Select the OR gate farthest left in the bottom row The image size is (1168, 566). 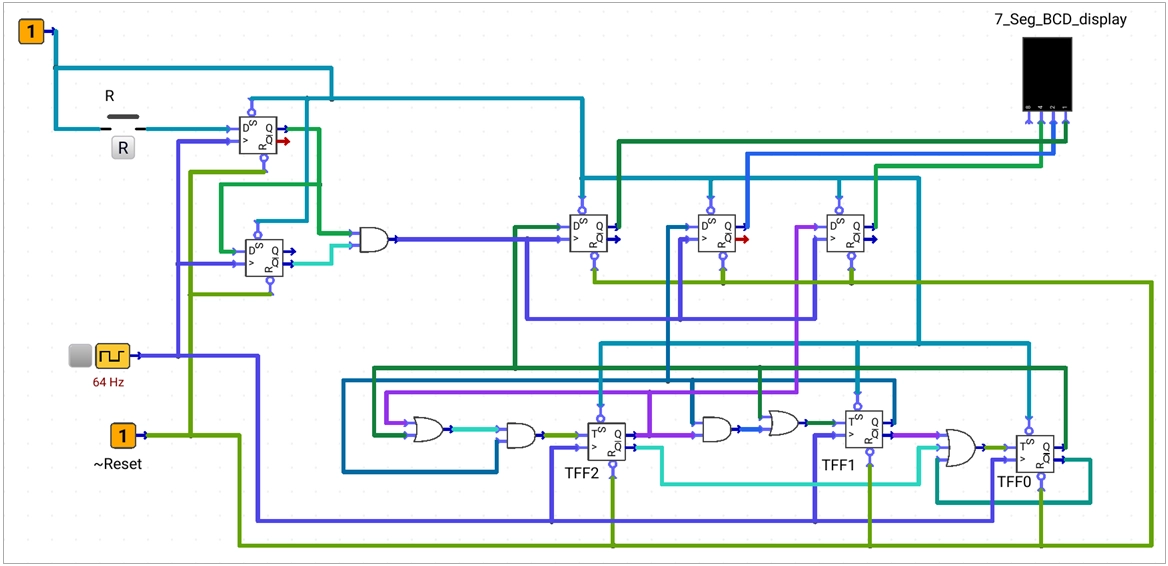coord(428,429)
